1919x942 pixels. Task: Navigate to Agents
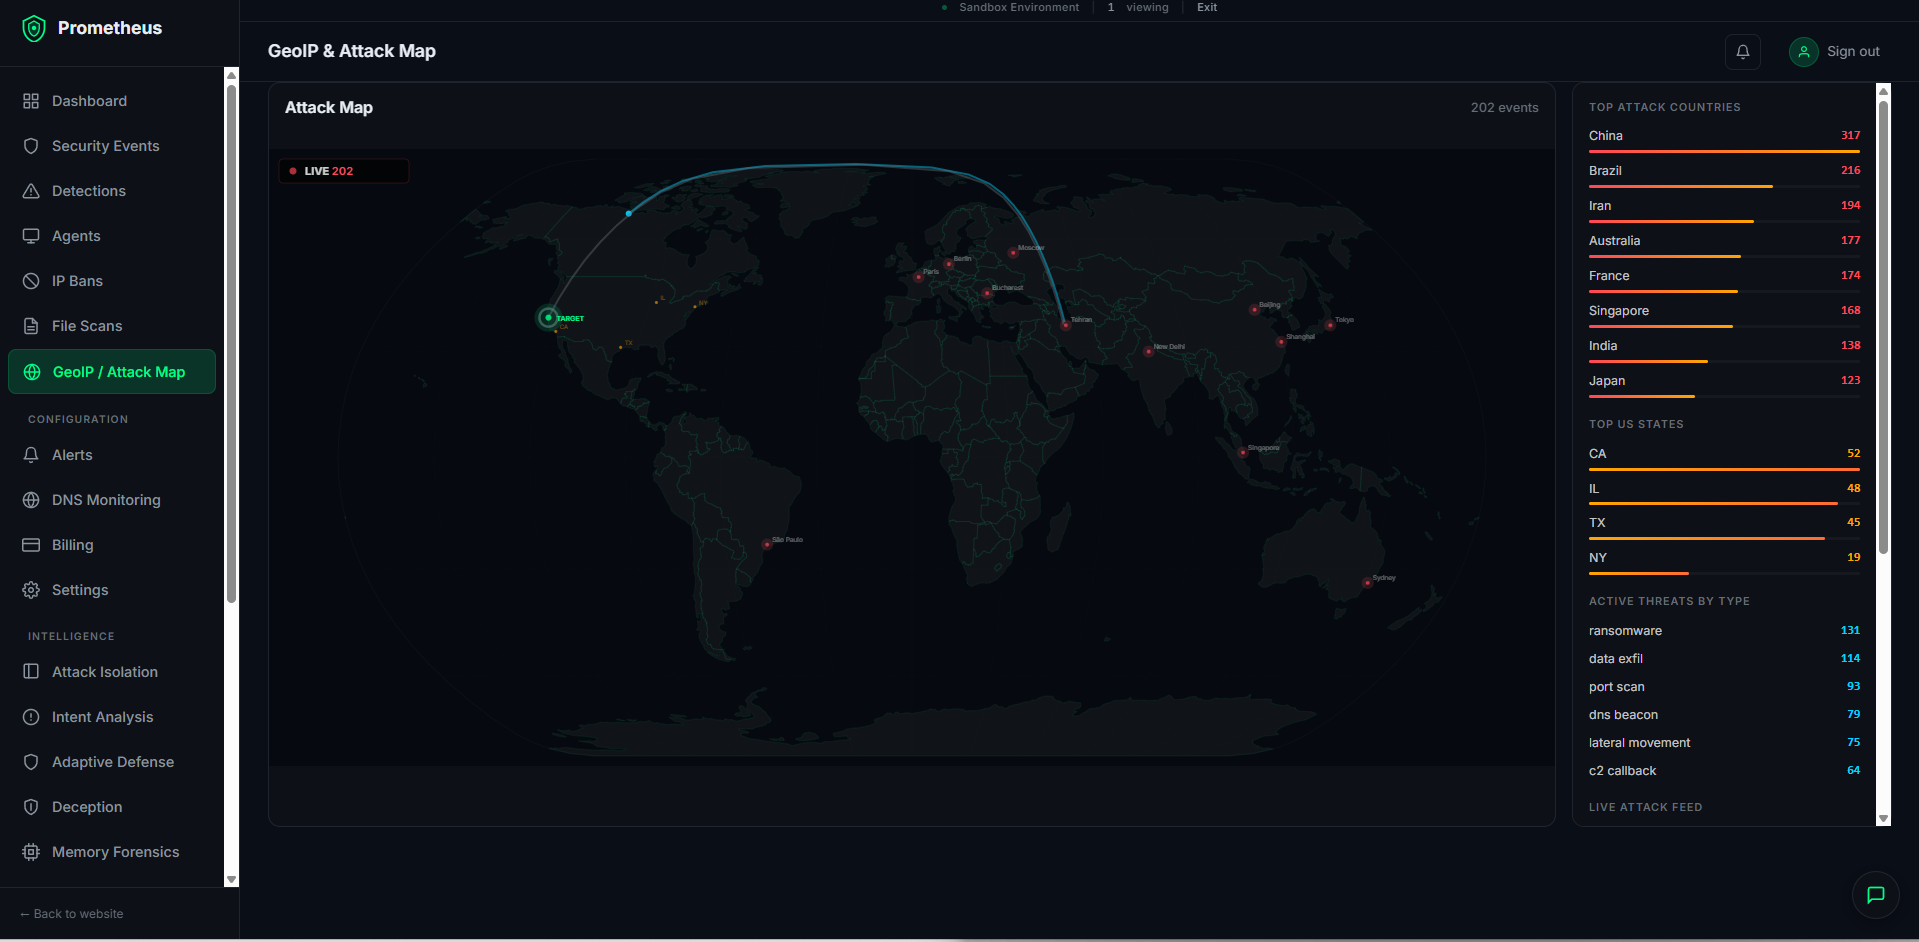click(x=112, y=236)
